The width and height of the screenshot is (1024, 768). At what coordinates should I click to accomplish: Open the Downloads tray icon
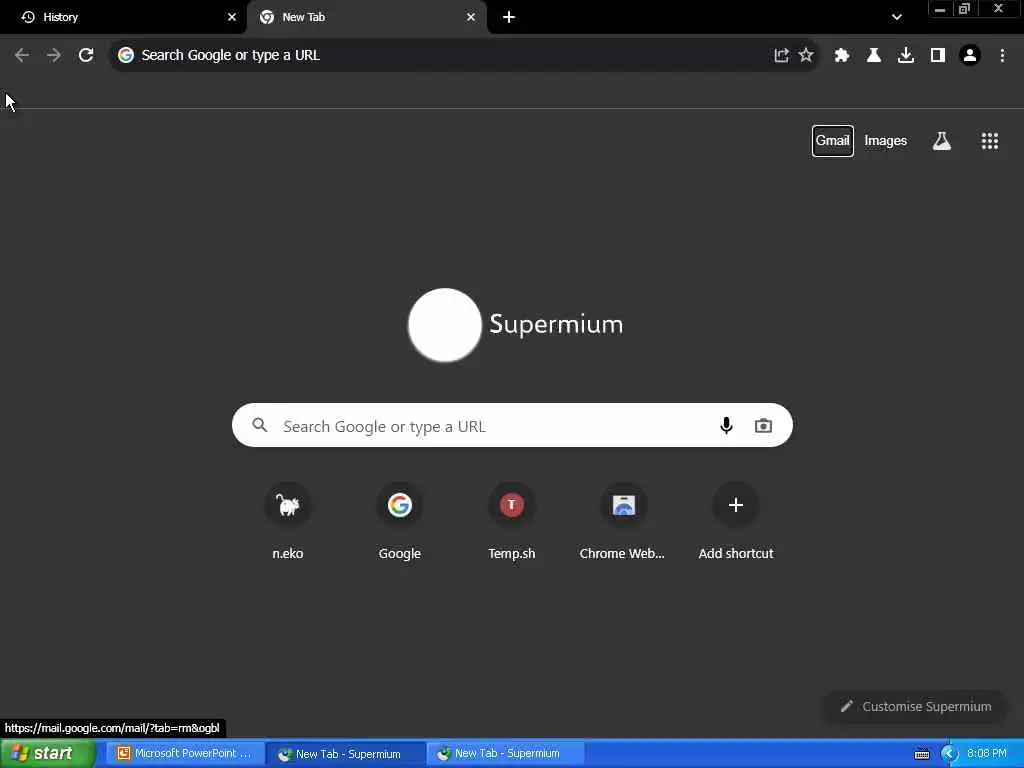pyautogui.click(x=906, y=55)
